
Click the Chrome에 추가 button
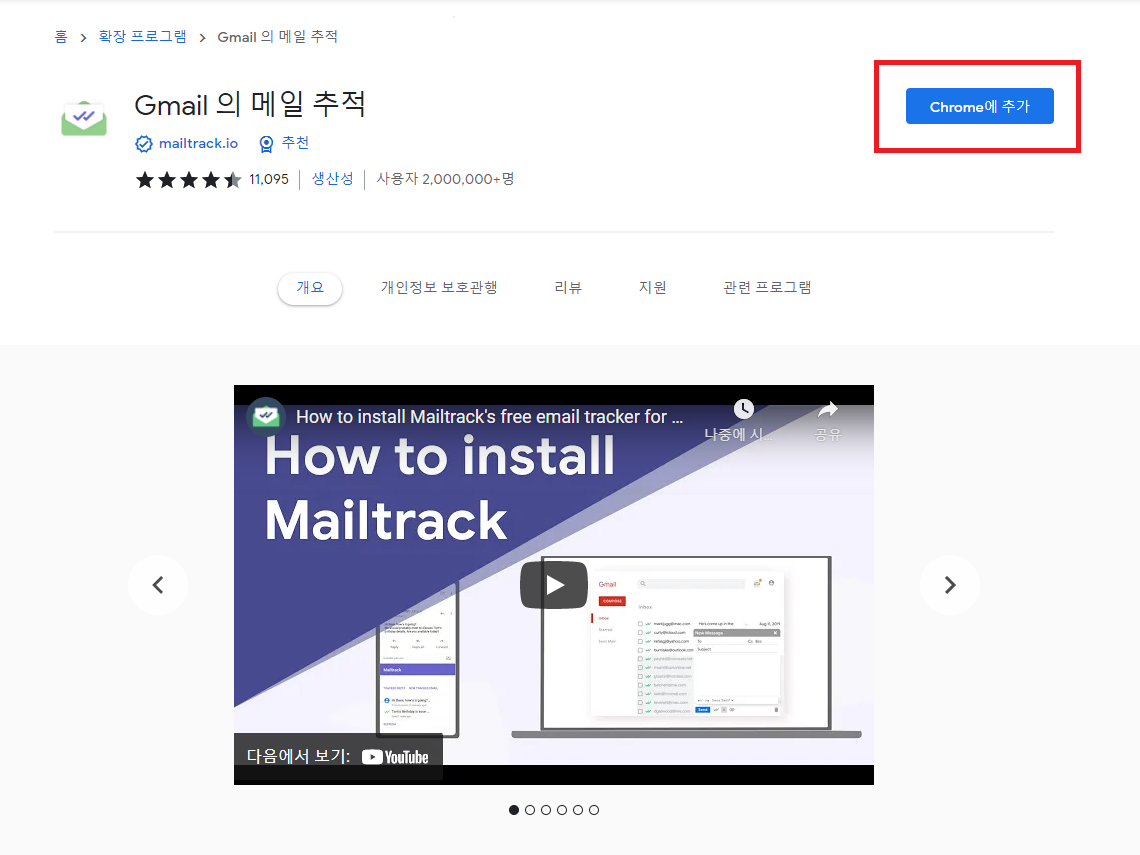[979, 106]
